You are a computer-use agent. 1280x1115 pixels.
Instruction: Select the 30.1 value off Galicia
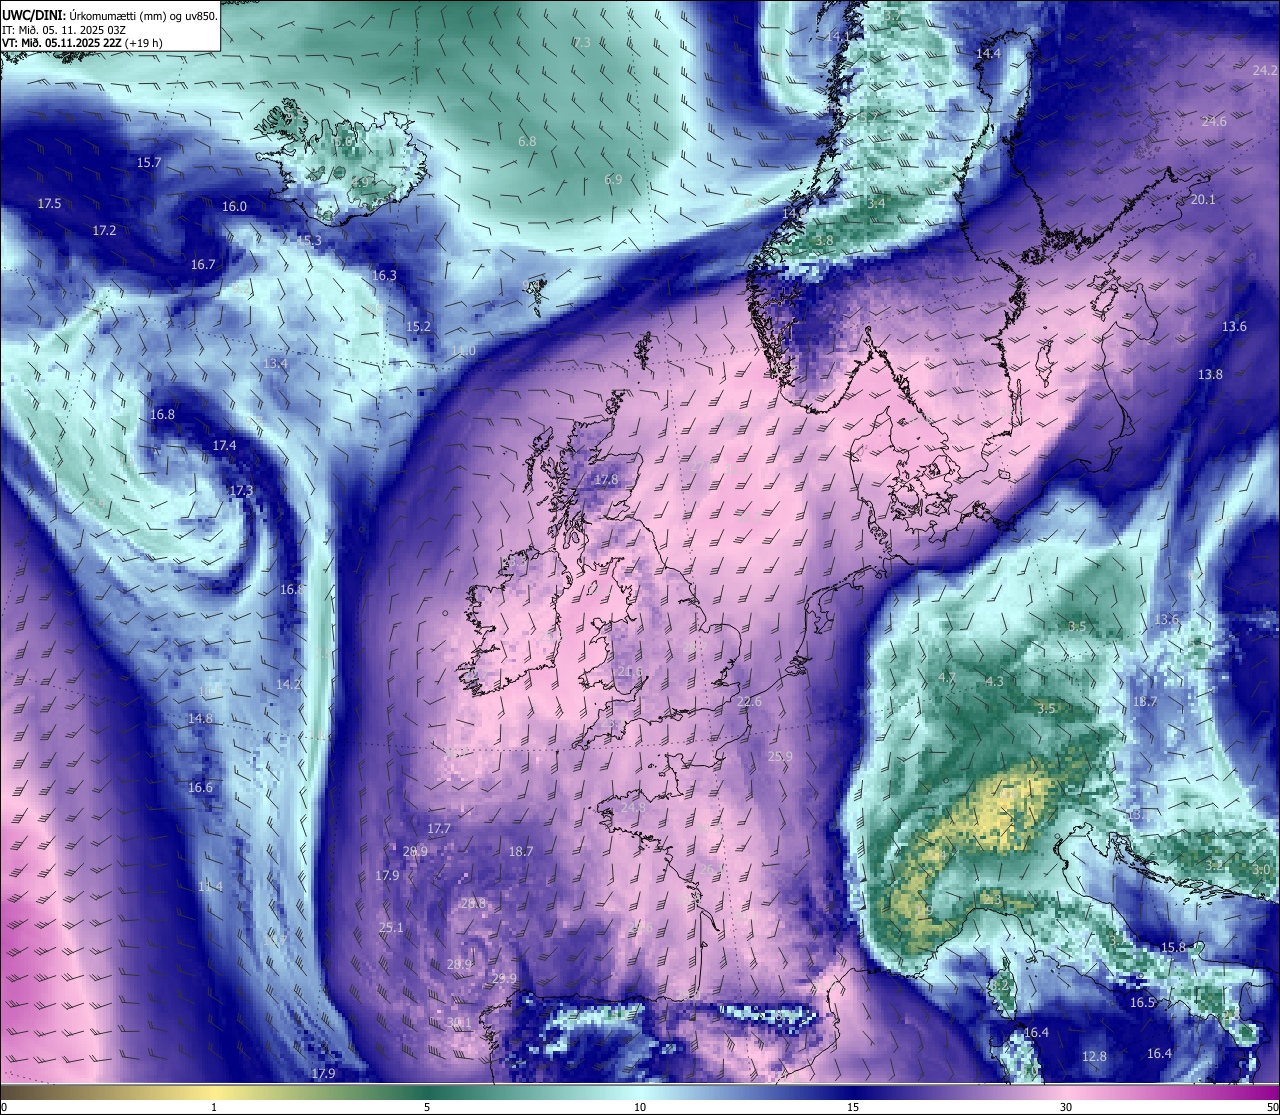click(458, 1022)
